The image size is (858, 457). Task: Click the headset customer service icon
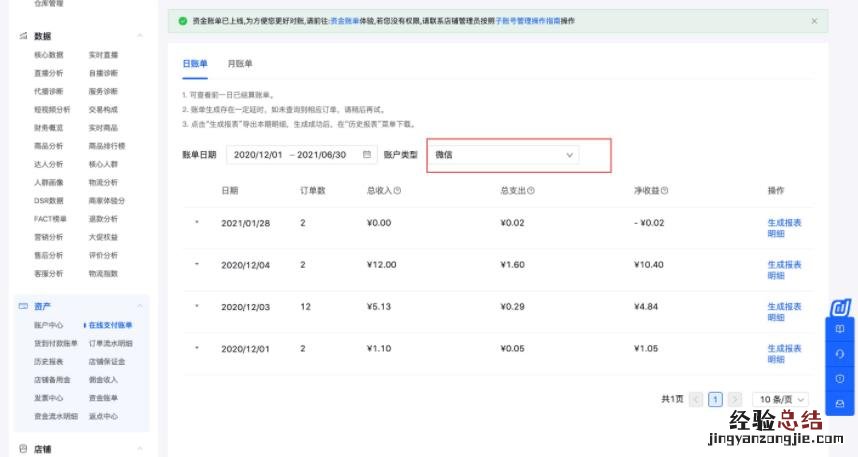point(840,353)
